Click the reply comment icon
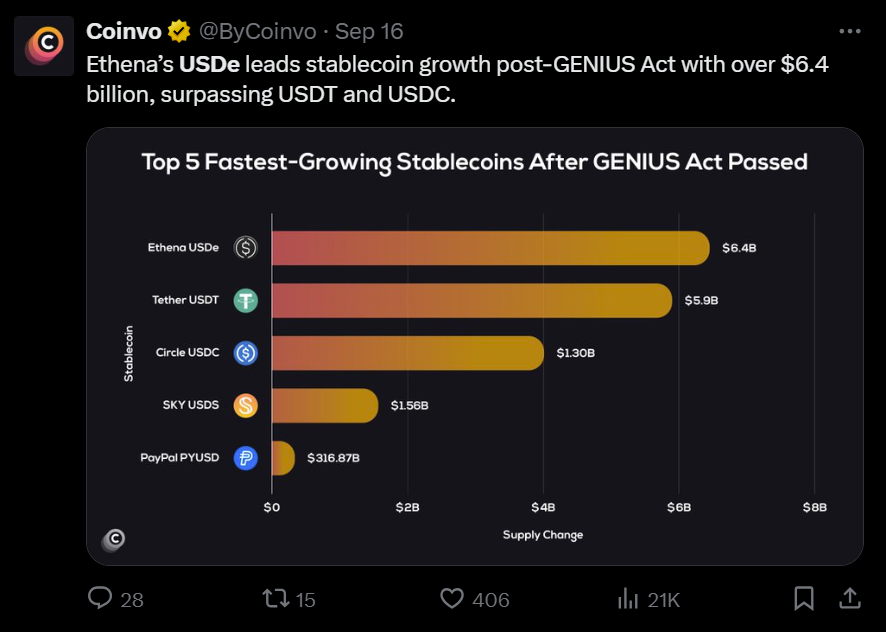This screenshot has width=886, height=632. pos(101,598)
